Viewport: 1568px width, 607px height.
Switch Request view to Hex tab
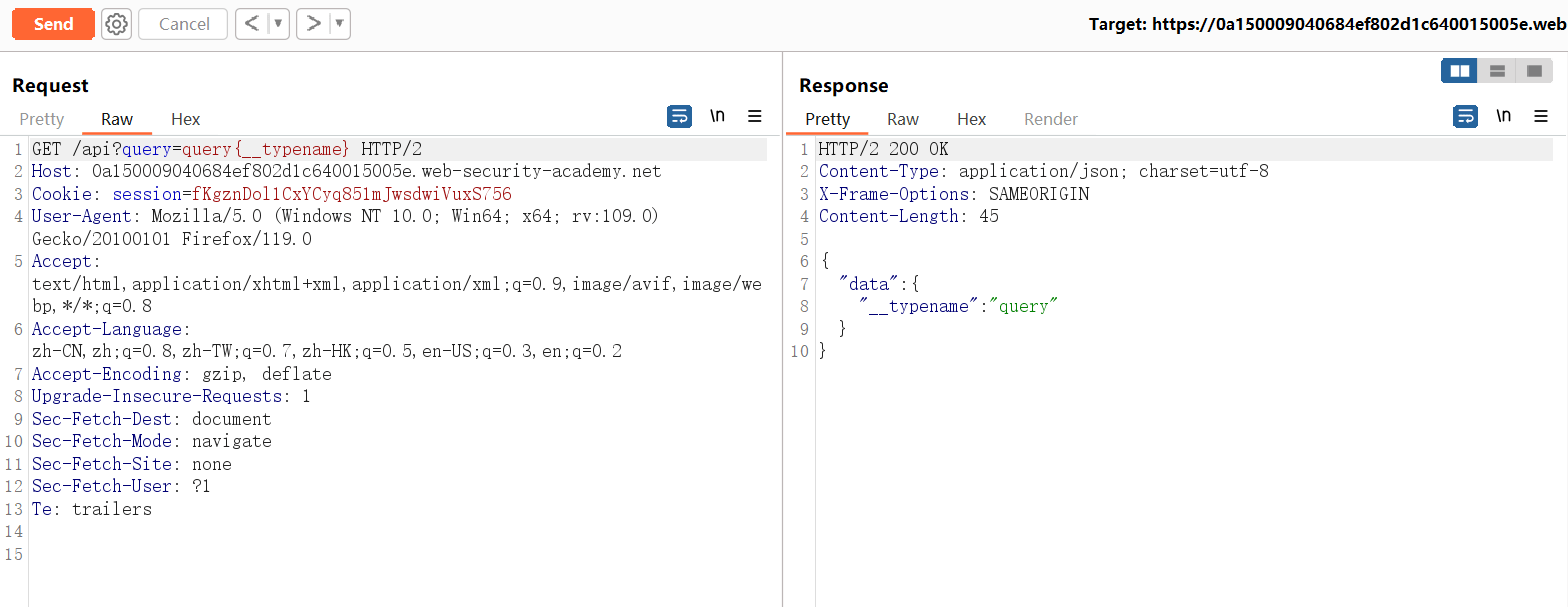[185, 119]
